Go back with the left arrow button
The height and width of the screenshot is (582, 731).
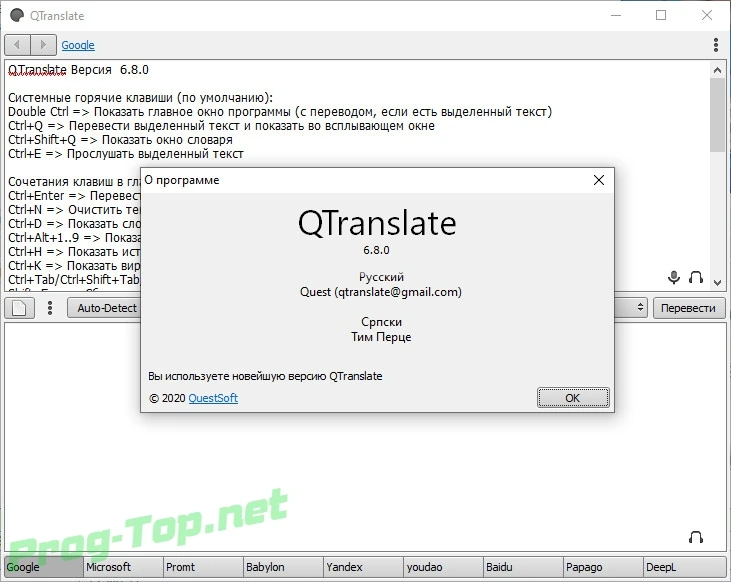click(18, 45)
